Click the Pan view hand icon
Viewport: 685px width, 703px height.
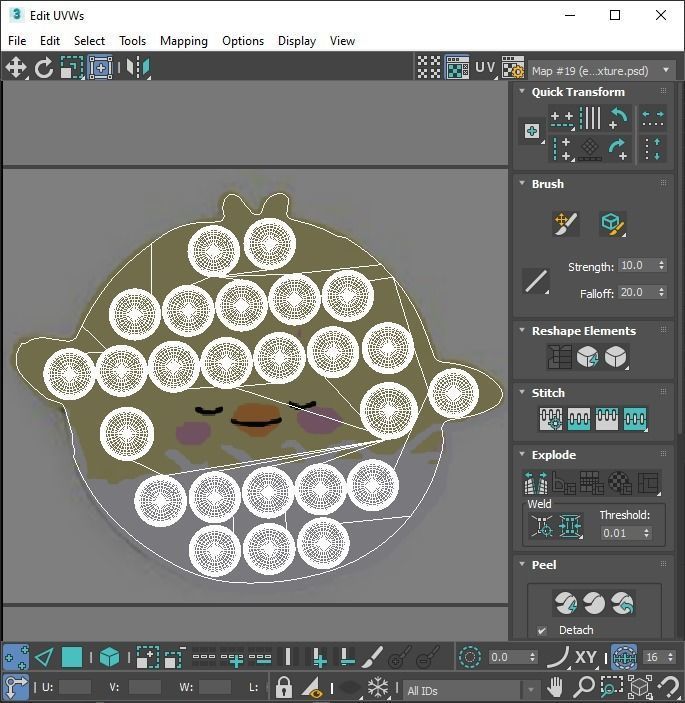pyautogui.click(x=555, y=686)
